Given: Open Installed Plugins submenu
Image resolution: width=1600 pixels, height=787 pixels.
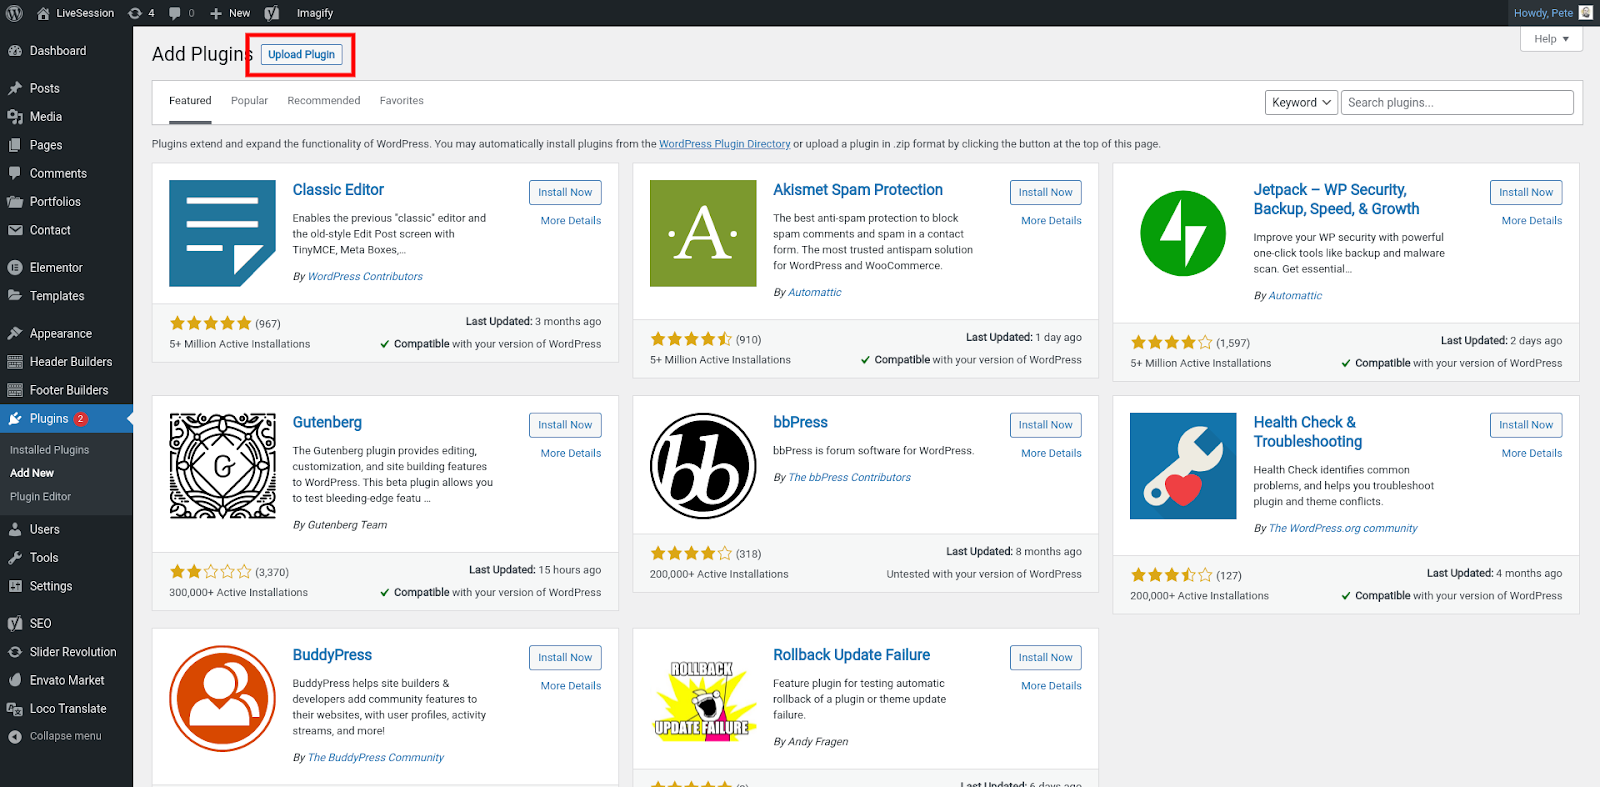Looking at the screenshot, I should coord(50,450).
